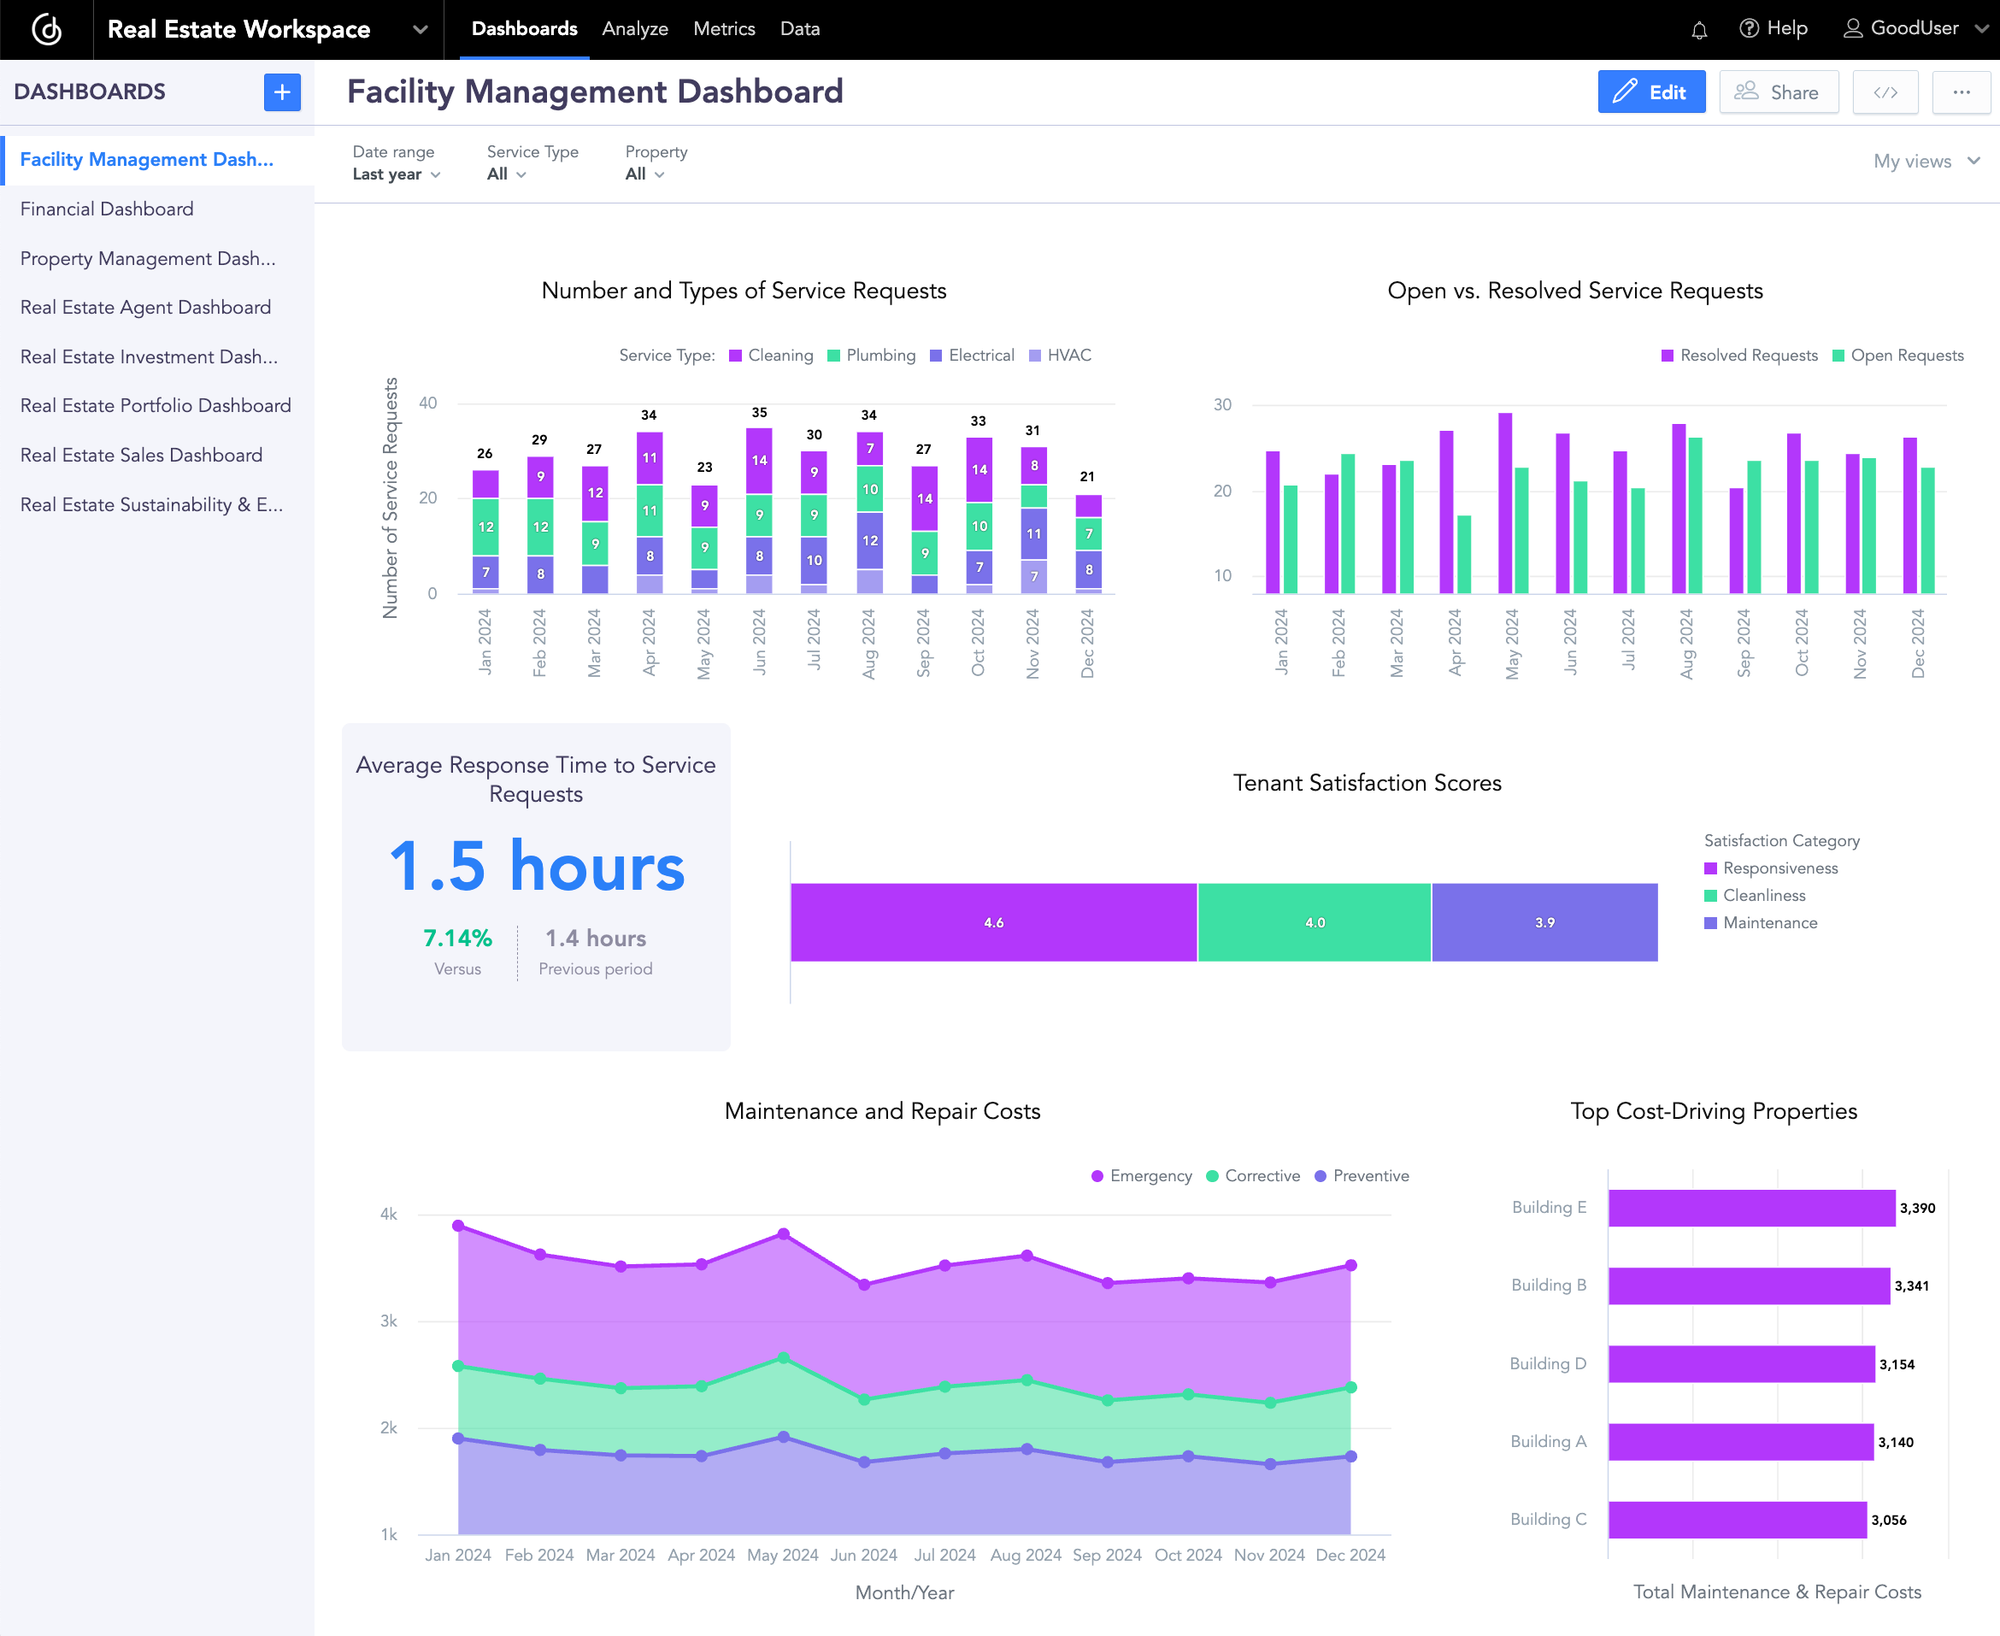Open the Date range Last year dropdown
Image resolution: width=2000 pixels, height=1636 pixels.
(x=396, y=173)
